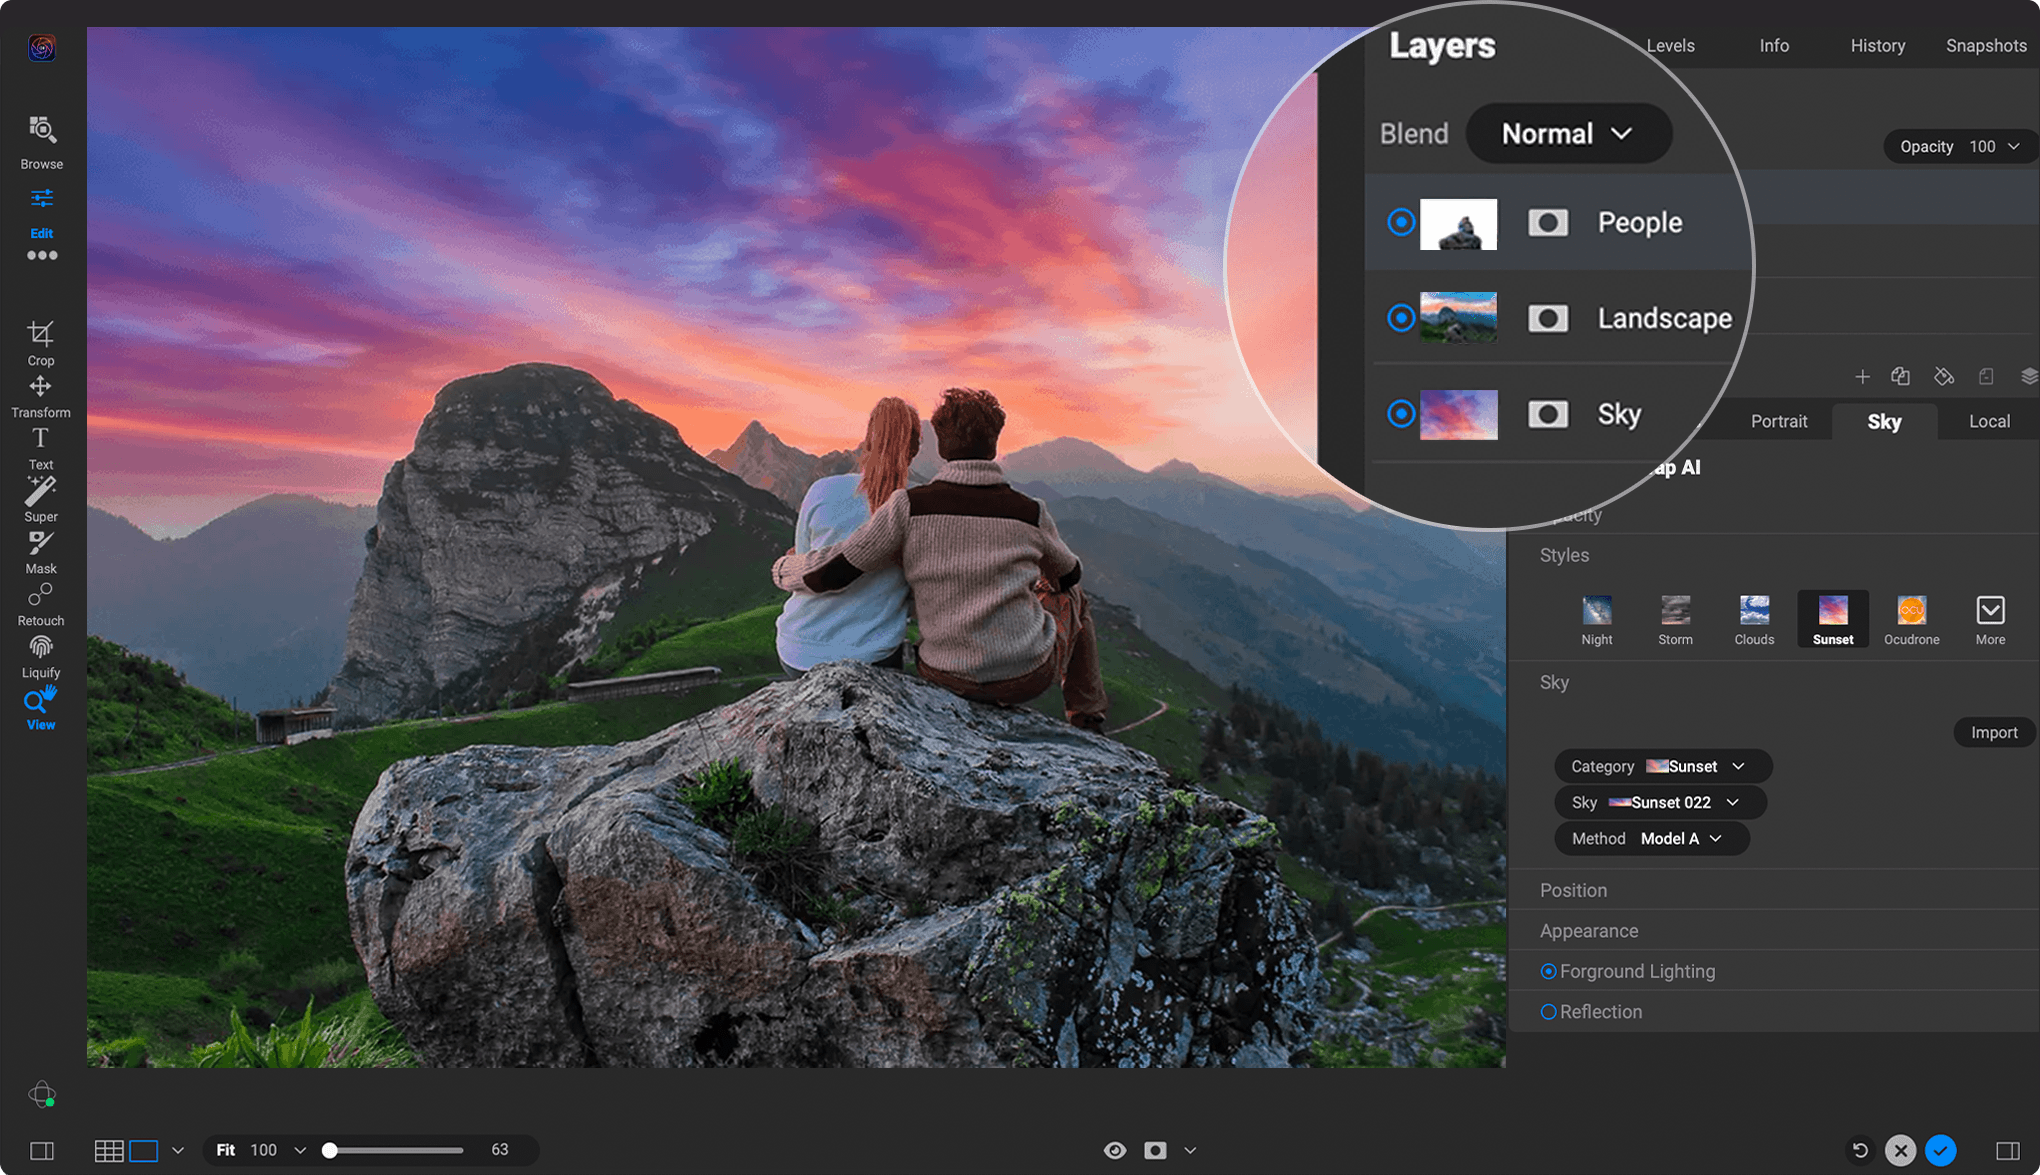Click the Import button in the Sky section
This screenshot has height=1175, width=2040.
pos(1993,731)
